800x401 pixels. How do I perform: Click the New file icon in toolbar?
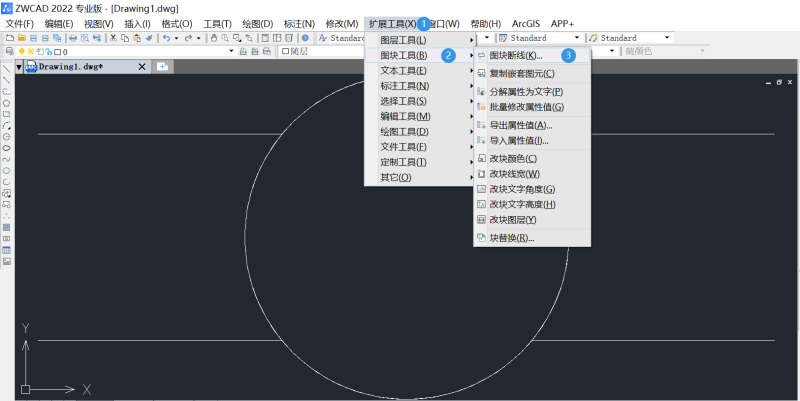click(8, 38)
